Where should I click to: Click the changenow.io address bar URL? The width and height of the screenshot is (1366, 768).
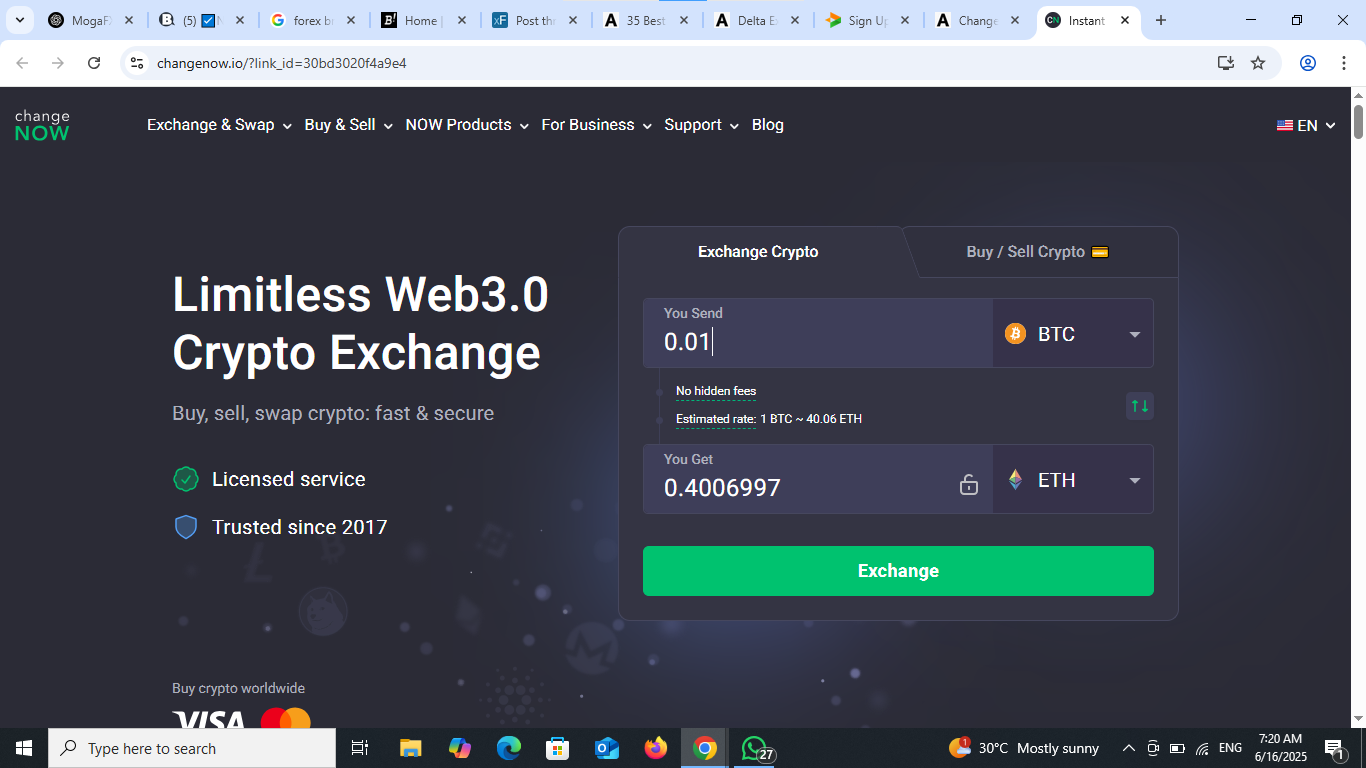click(x=281, y=63)
